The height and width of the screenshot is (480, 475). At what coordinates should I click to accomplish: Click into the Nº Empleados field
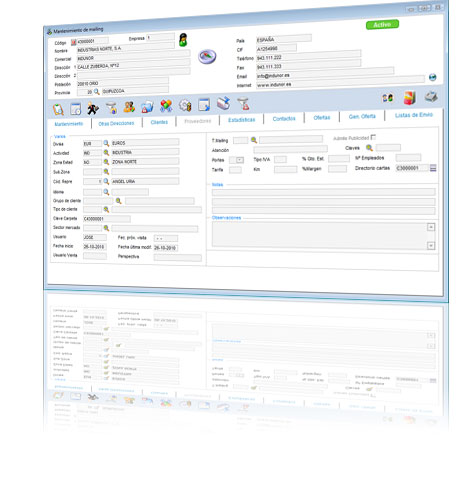pyautogui.click(x=408, y=157)
